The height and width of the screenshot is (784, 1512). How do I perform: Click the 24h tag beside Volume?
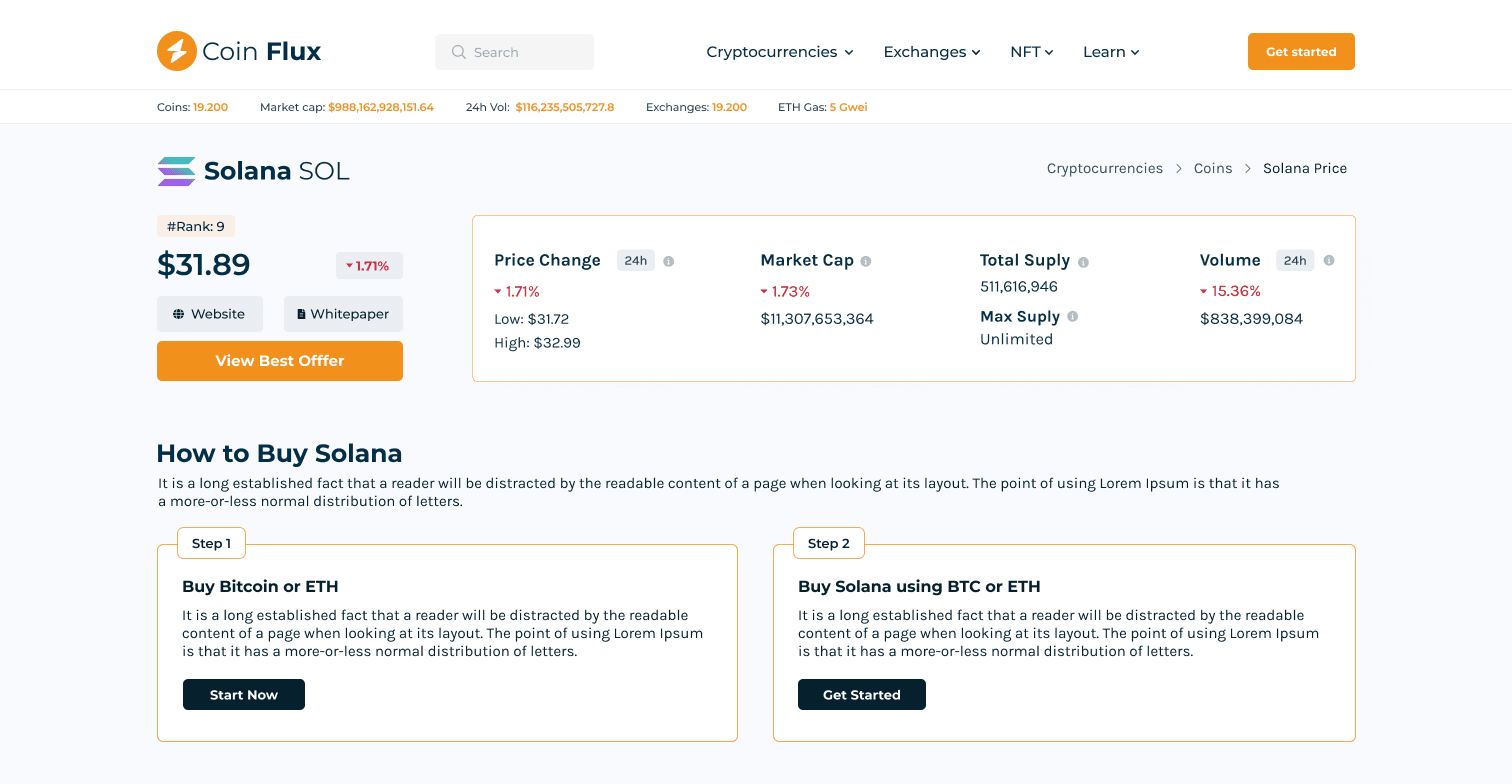1295,261
